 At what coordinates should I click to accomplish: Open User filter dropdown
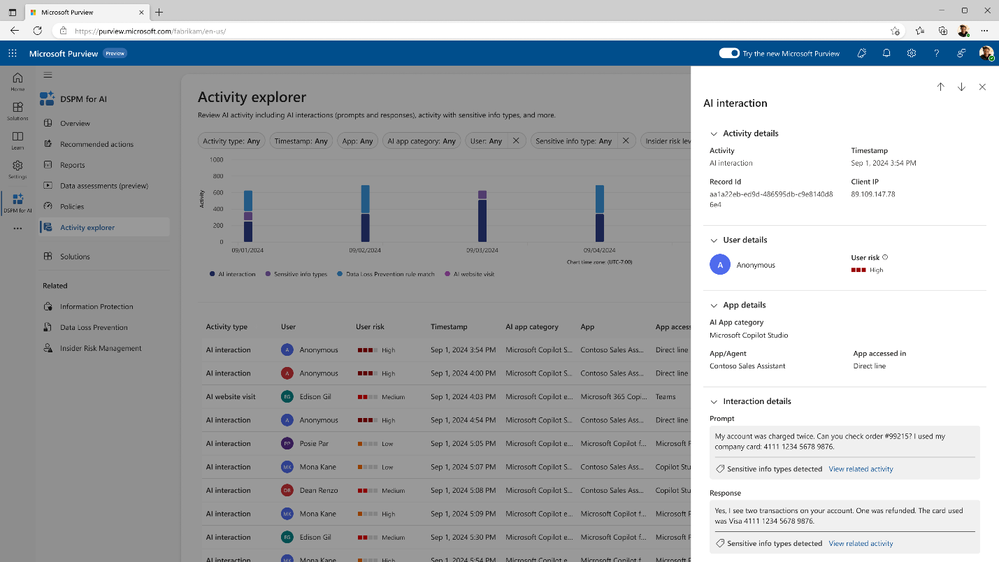click(x=486, y=141)
